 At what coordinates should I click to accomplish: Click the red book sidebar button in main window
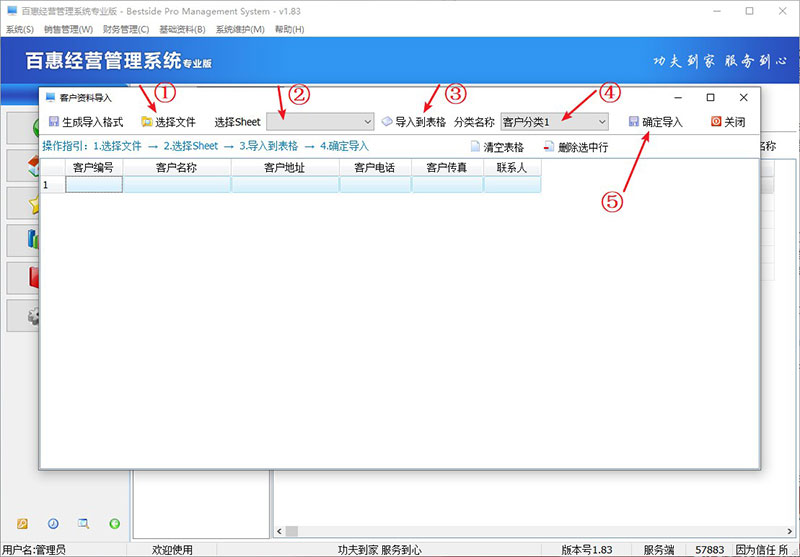click(x=23, y=278)
